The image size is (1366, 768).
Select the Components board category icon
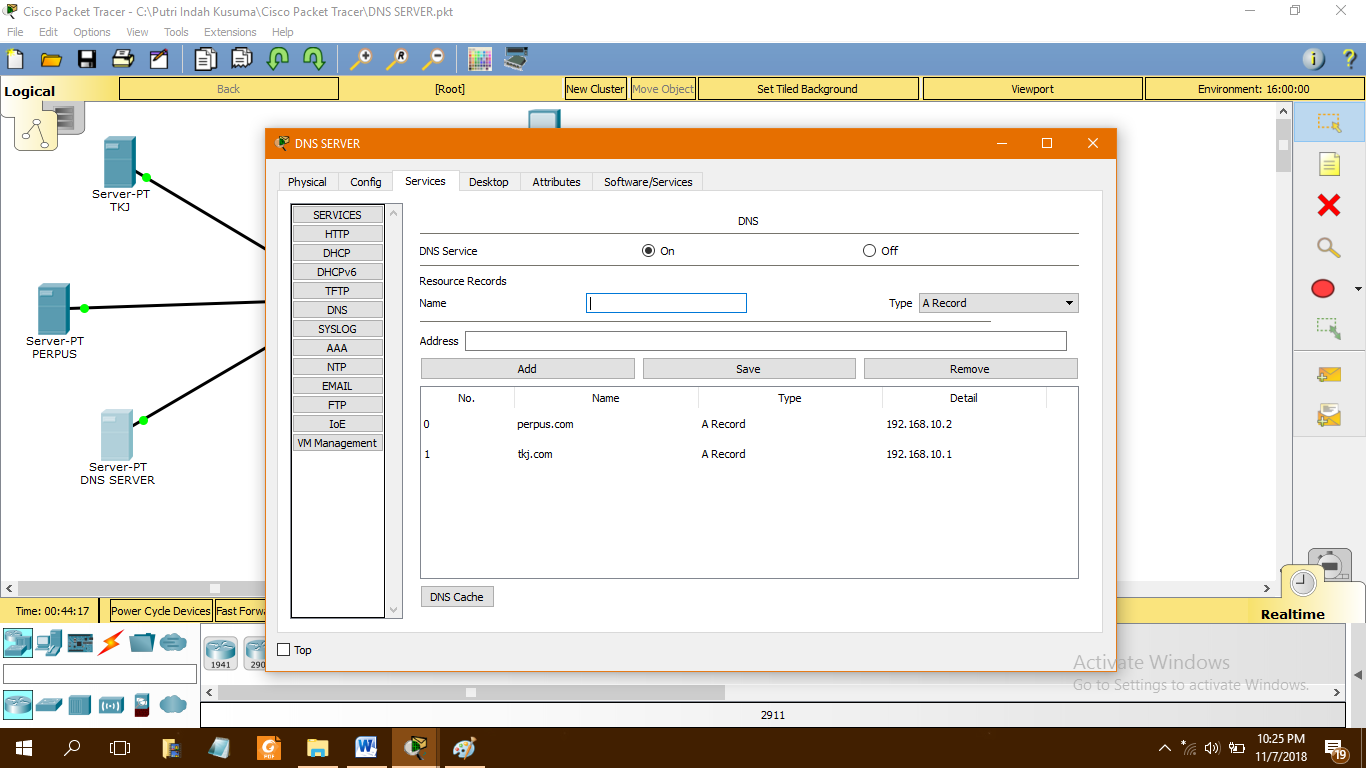80,642
